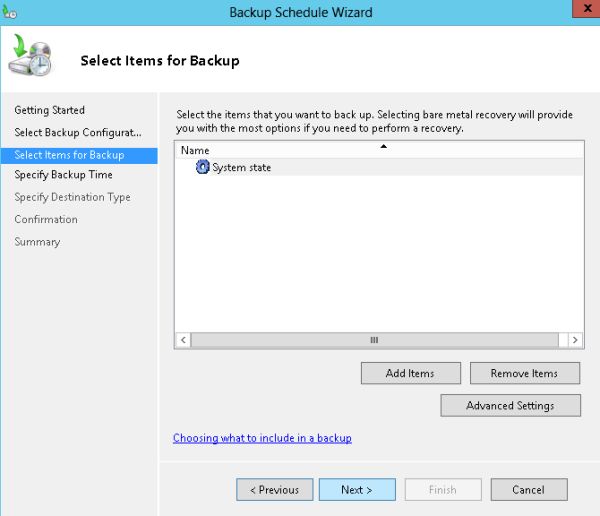Image resolution: width=600 pixels, height=516 pixels.
Task: Sort the list by the Name column header
Action: coord(379,150)
